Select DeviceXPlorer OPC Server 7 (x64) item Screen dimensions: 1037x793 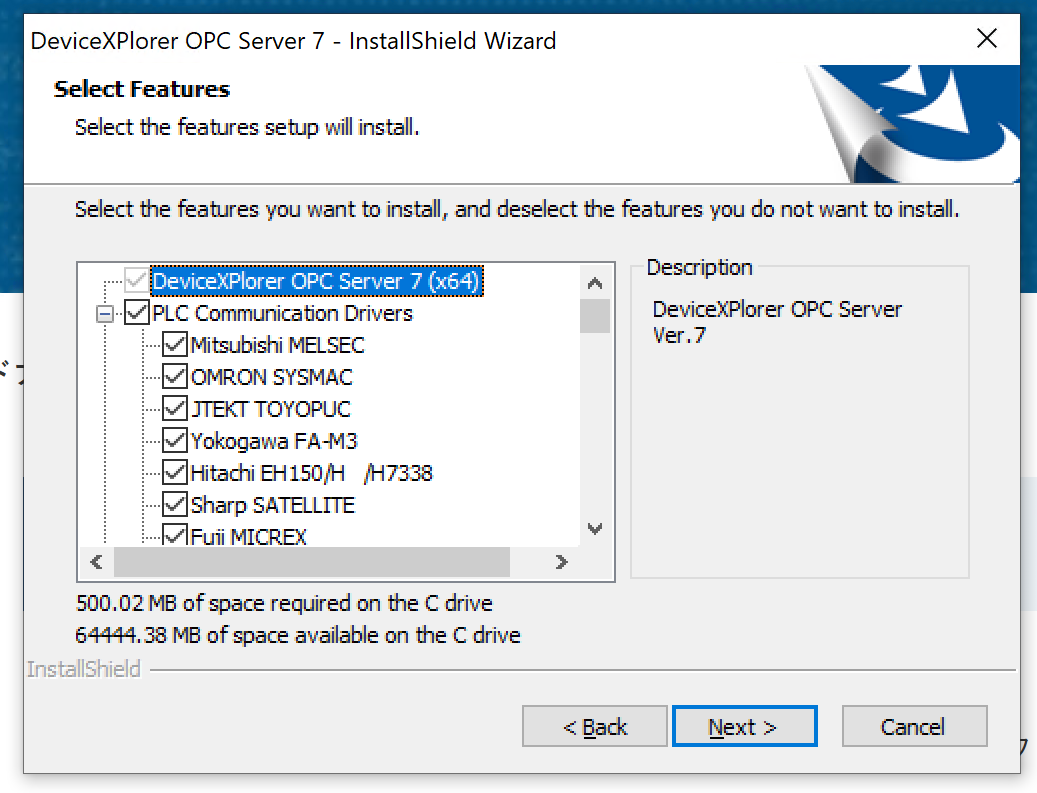(x=317, y=281)
